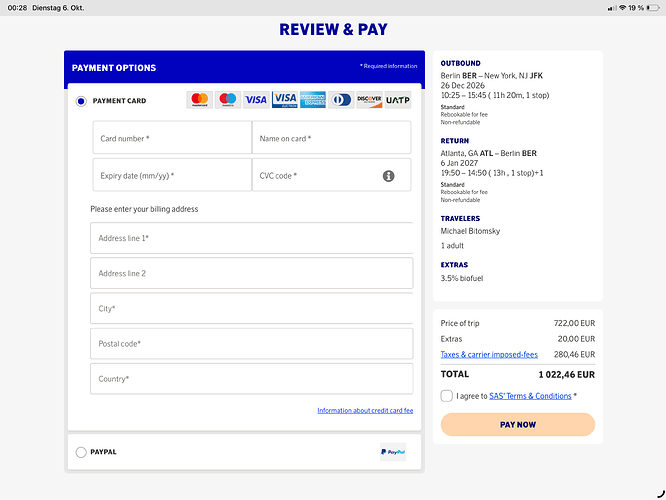Click the American Express logo icon
The image size is (666, 500).
click(313, 100)
